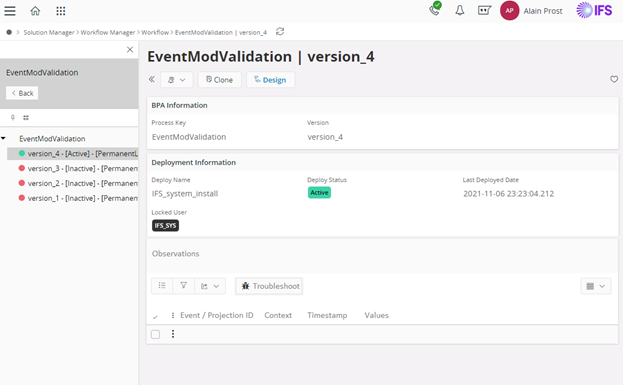Open the filter icon in Observations toolbar

click(184, 286)
